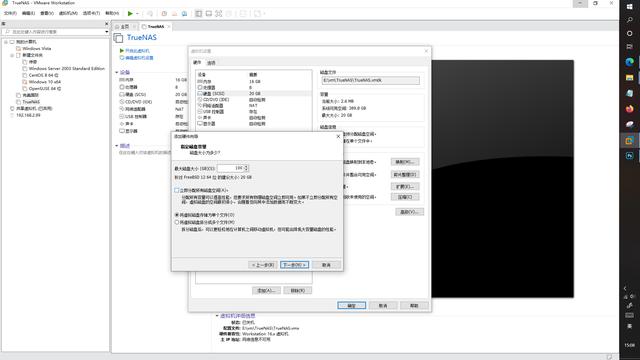Select TrueNAS in the library tree
The height and width of the screenshot is (360, 640).
pos(31,102)
